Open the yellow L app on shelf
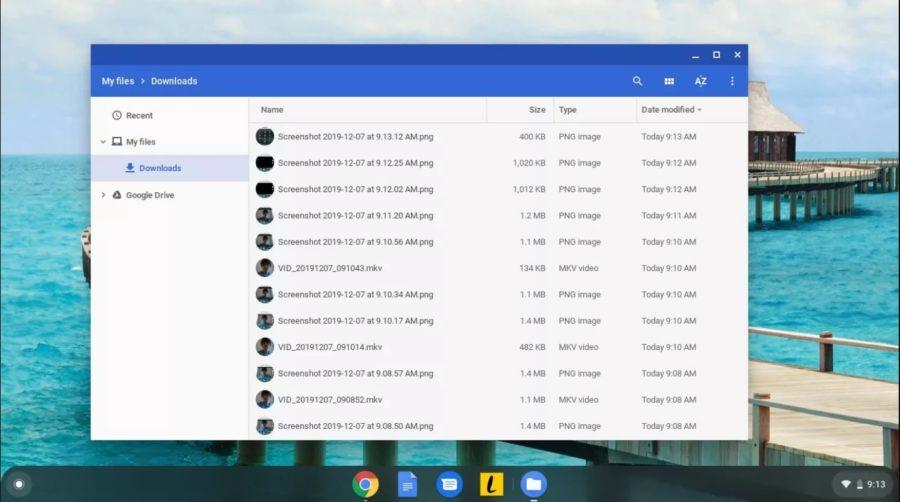 [491, 484]
